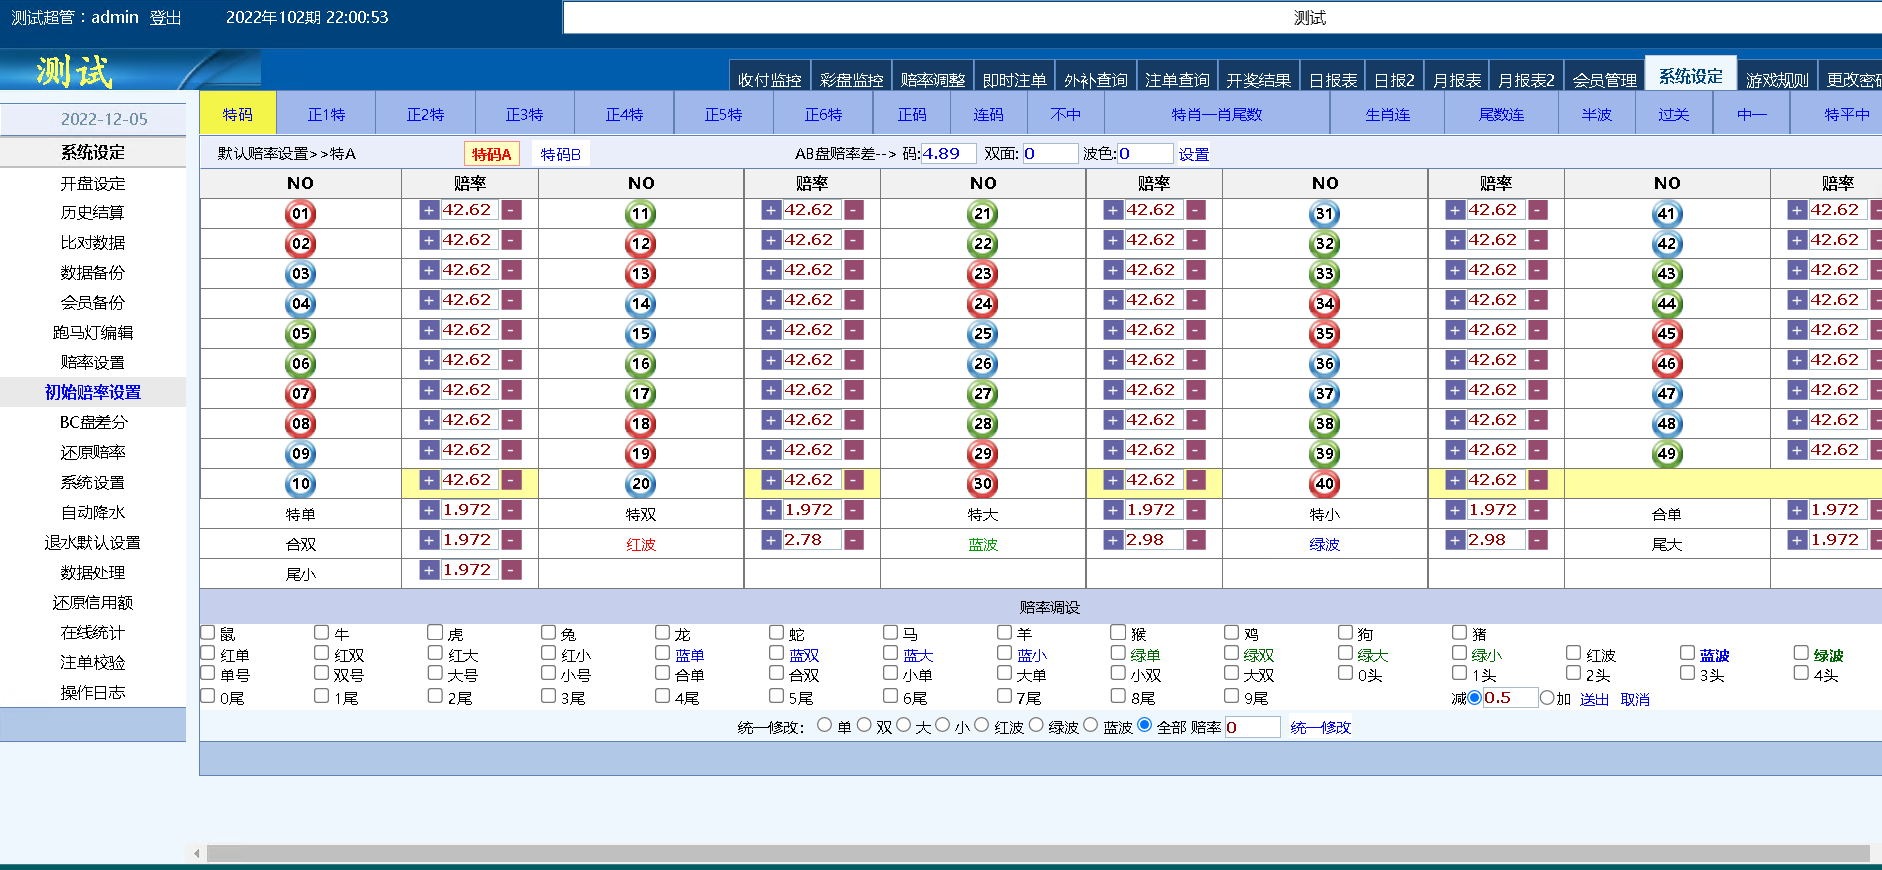Select the 加 radio button
The height and width of the screenshot is (870, 1882).
[1547, 697]
